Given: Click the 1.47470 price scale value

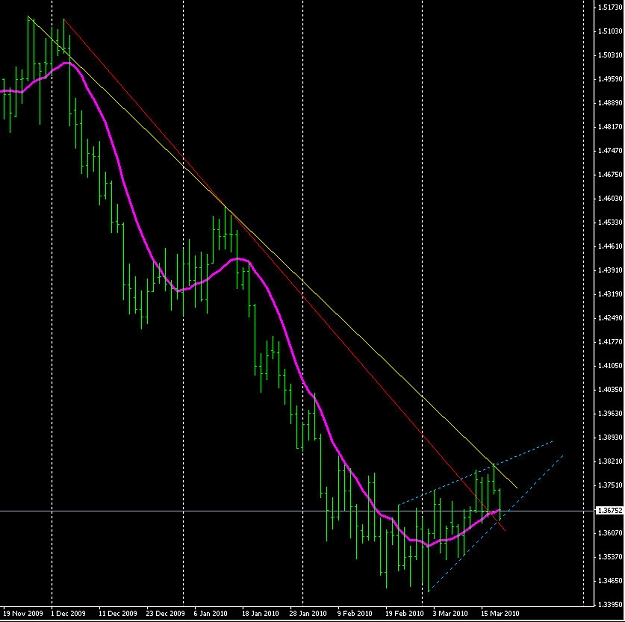Looking at the screenshot, I should pos(610,151).
